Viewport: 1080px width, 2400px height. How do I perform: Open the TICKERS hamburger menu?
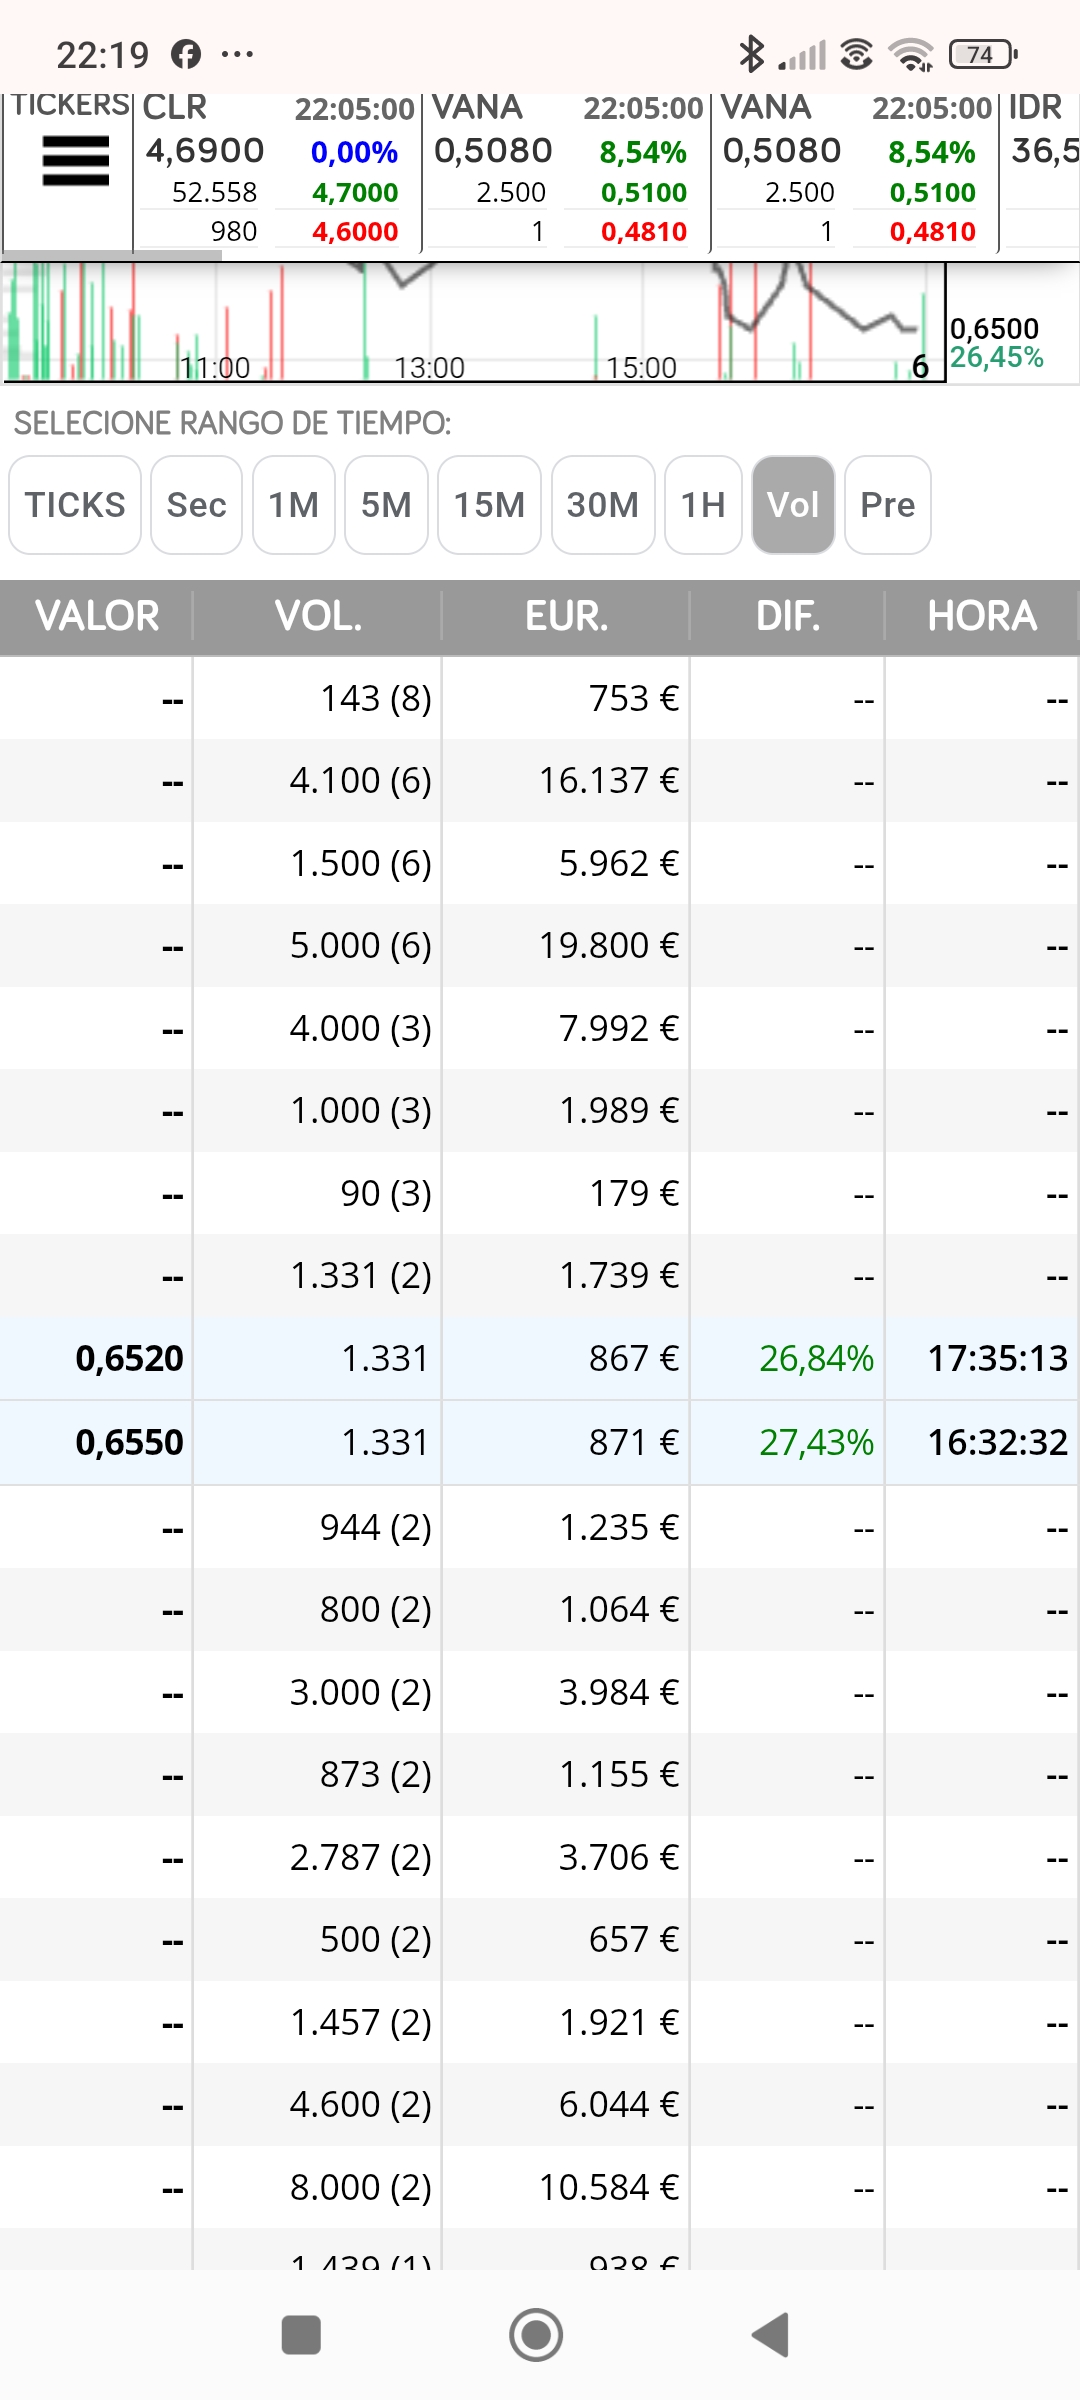pyautogui.click(x=75, y=161)
